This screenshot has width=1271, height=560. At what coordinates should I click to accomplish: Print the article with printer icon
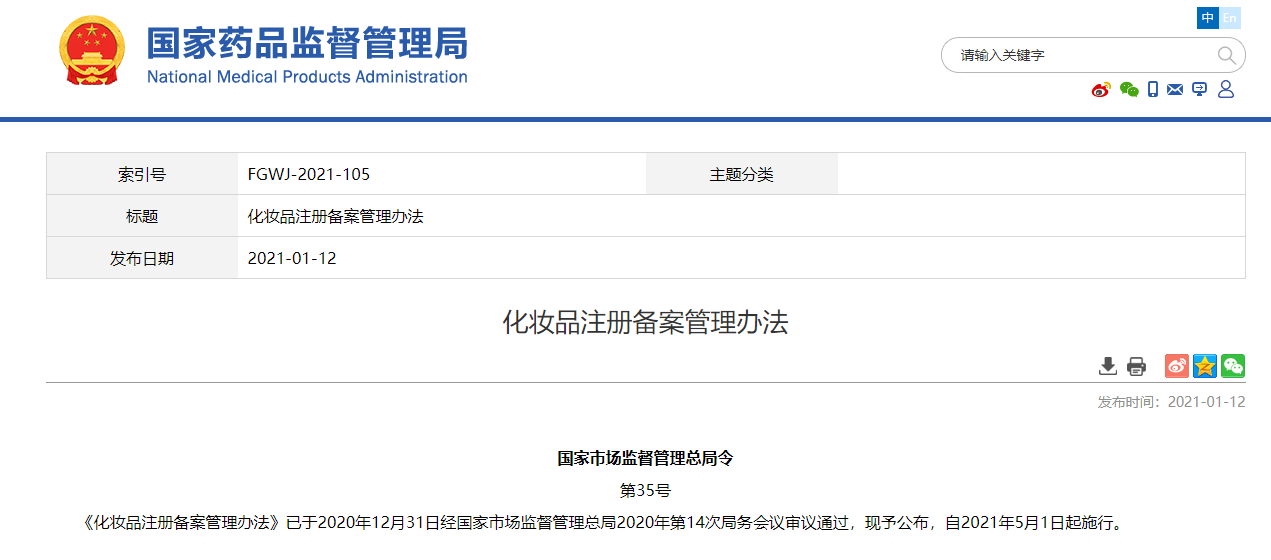tap(1136, 366)
